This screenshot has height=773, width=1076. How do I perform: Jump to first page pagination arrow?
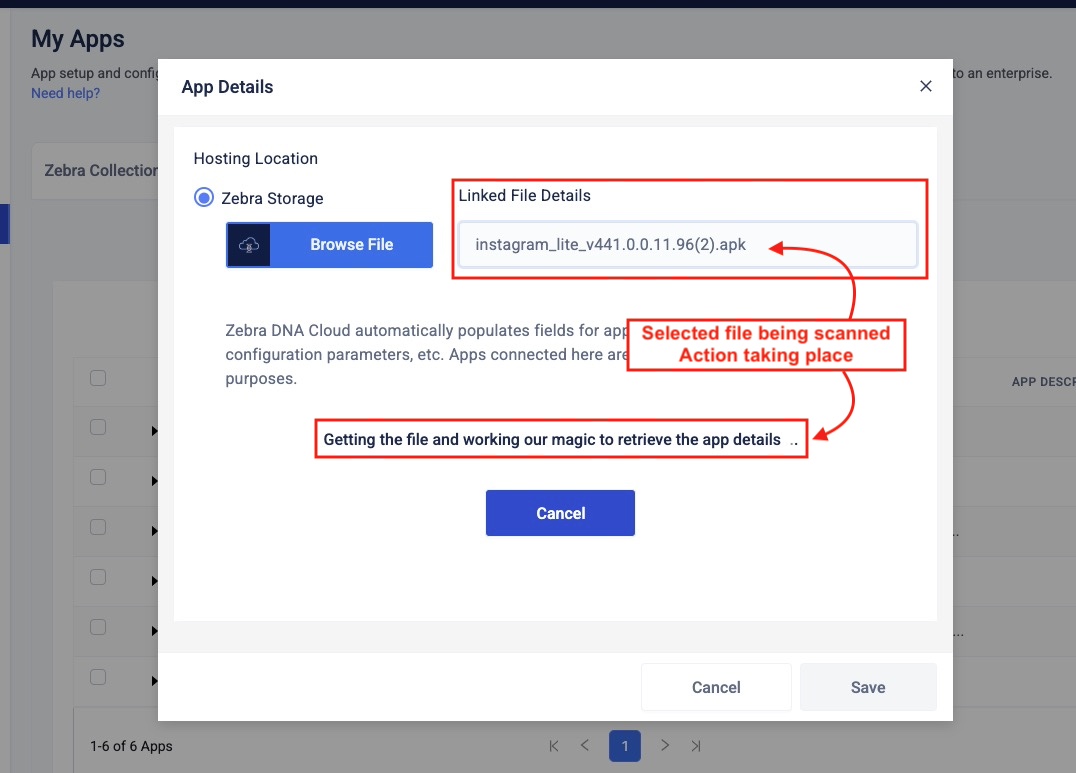coord(554,746)
